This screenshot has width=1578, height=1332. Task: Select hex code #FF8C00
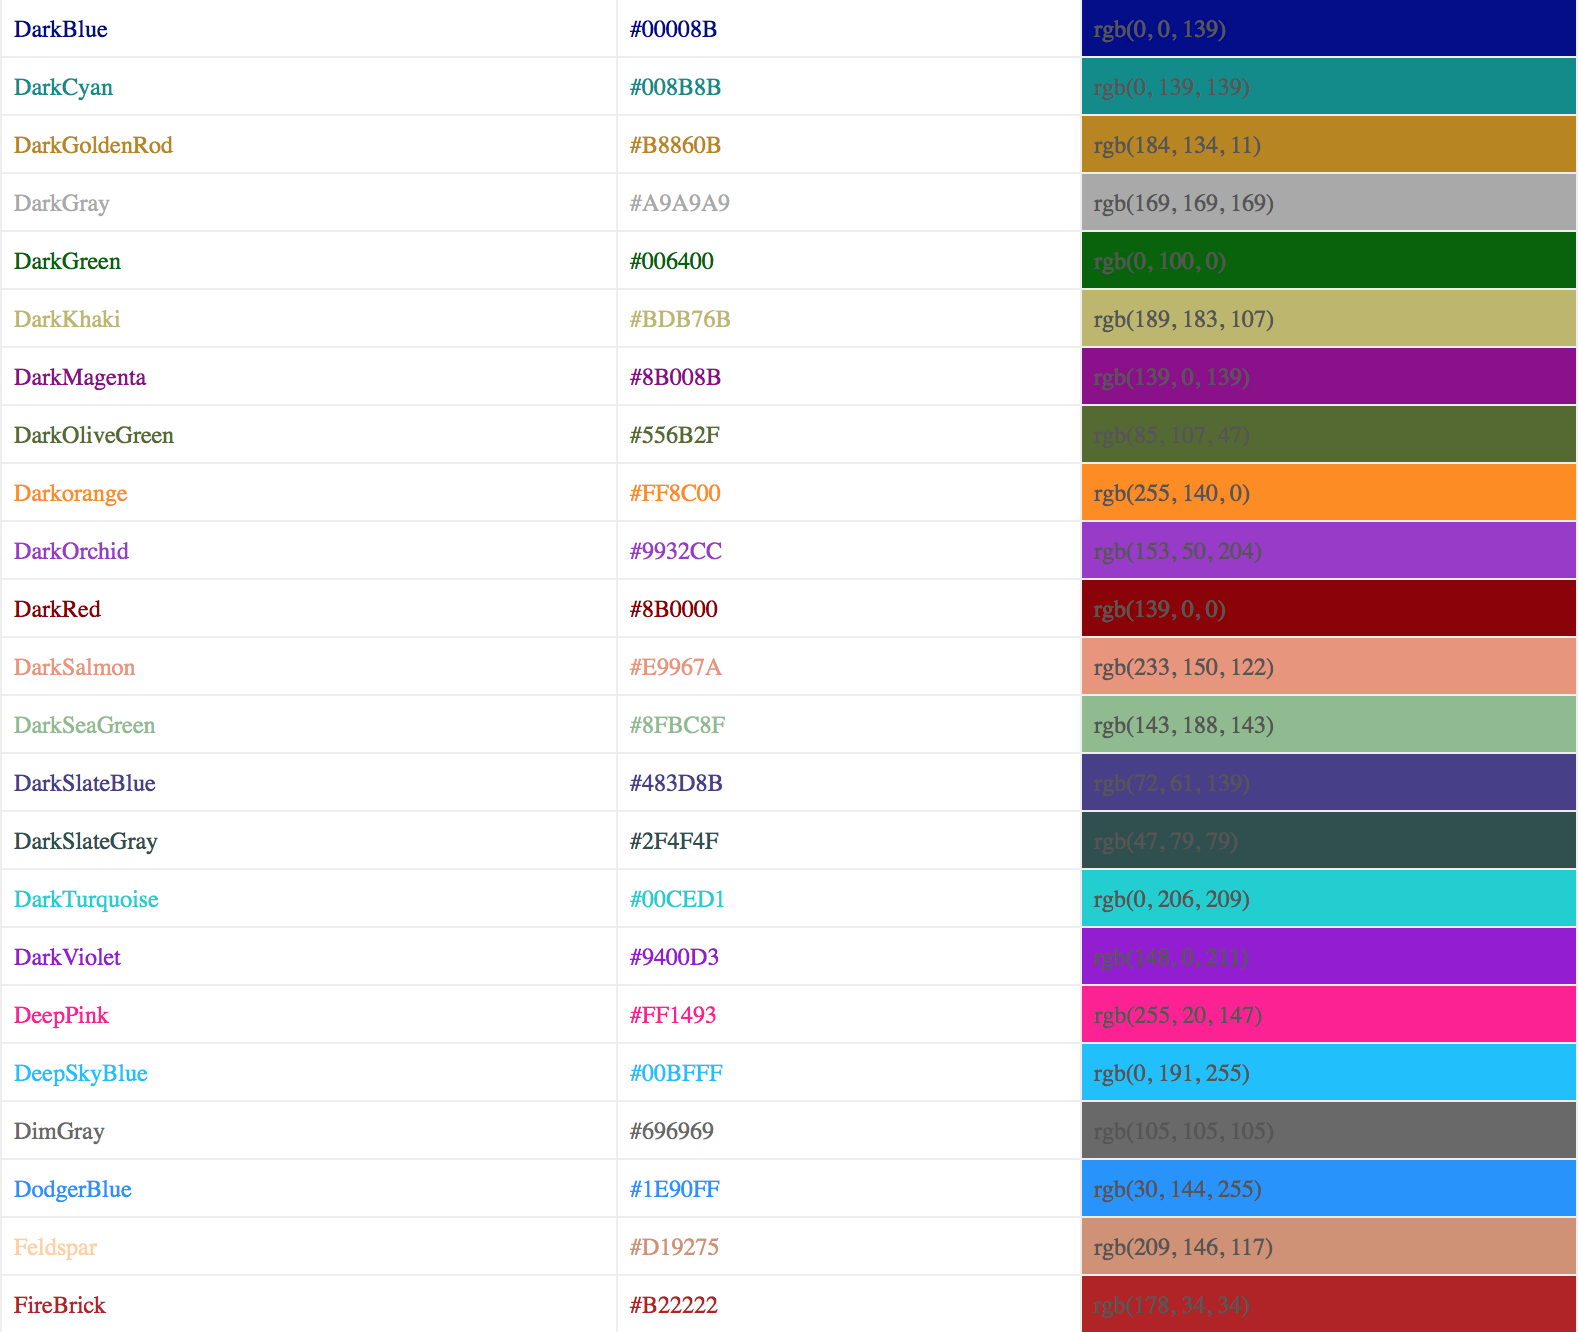pyautogui.click(x=675, y=493)
